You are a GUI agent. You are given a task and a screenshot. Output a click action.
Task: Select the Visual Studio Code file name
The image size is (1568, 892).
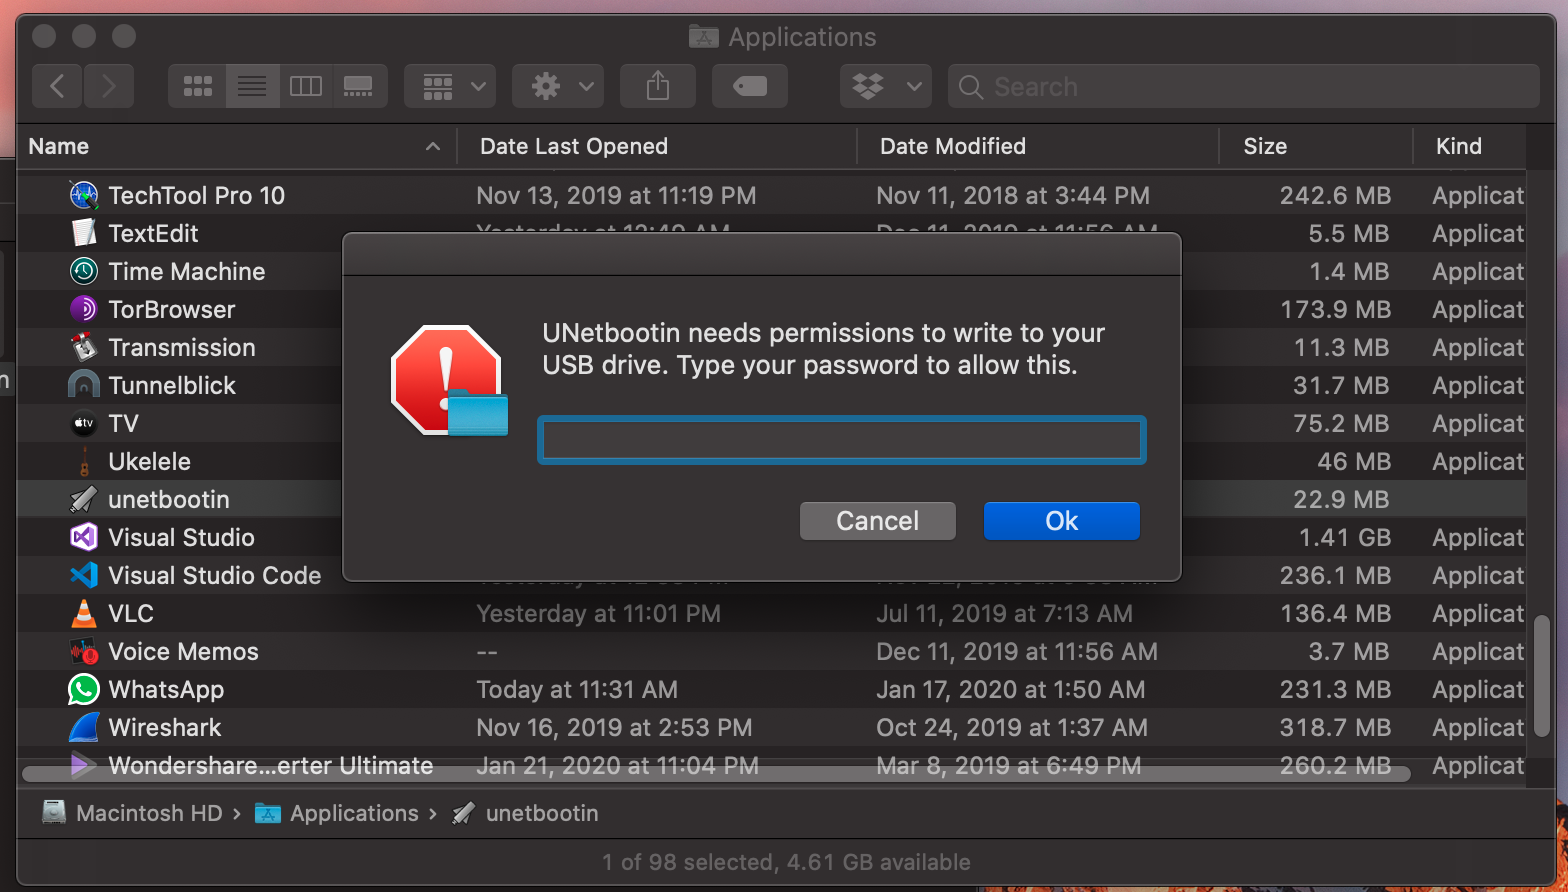coord(215,575)
